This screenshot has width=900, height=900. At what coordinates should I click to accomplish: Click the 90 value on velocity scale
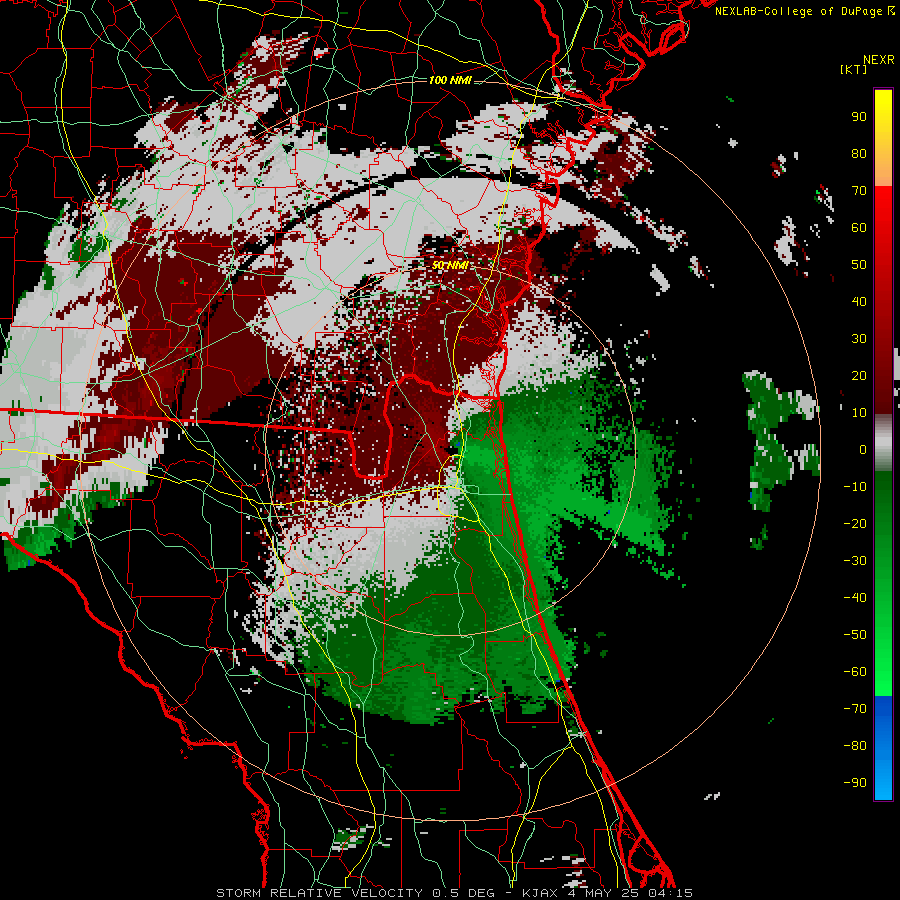(x=859, y=117)
